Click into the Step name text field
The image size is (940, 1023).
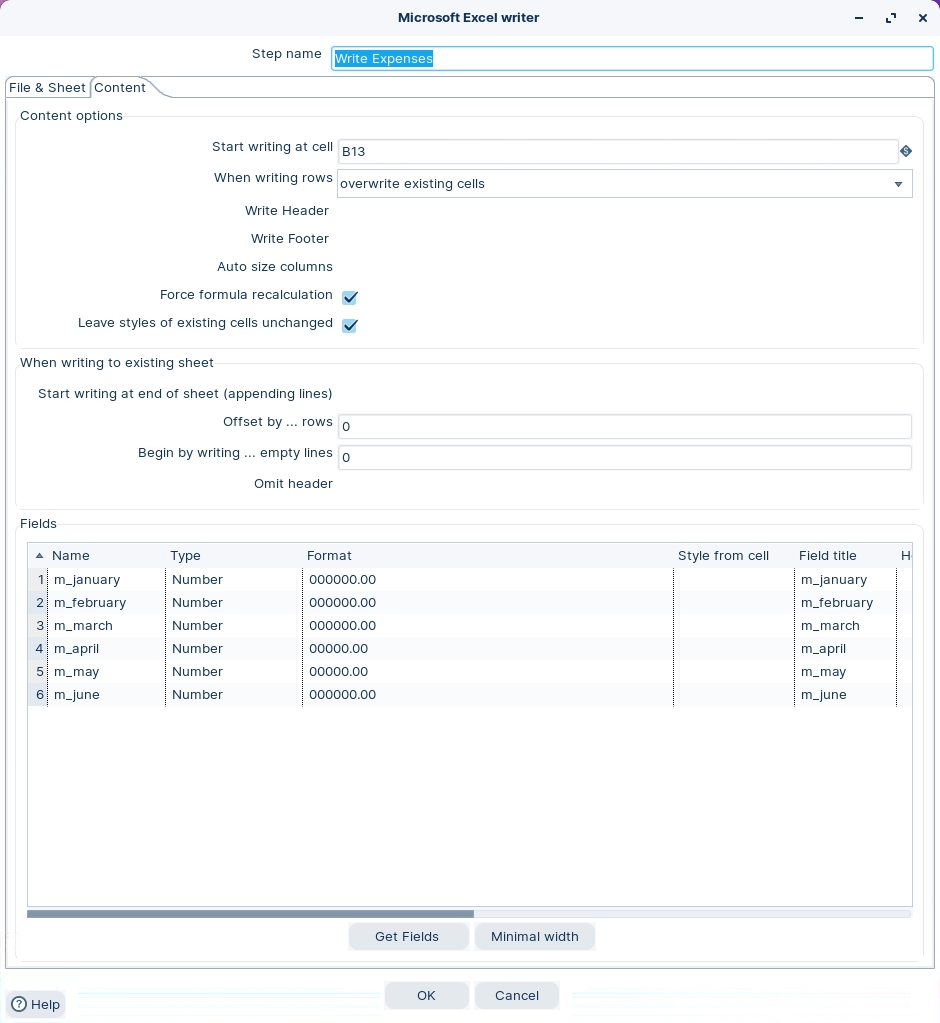pyautogui.click(x=631, y=59)
